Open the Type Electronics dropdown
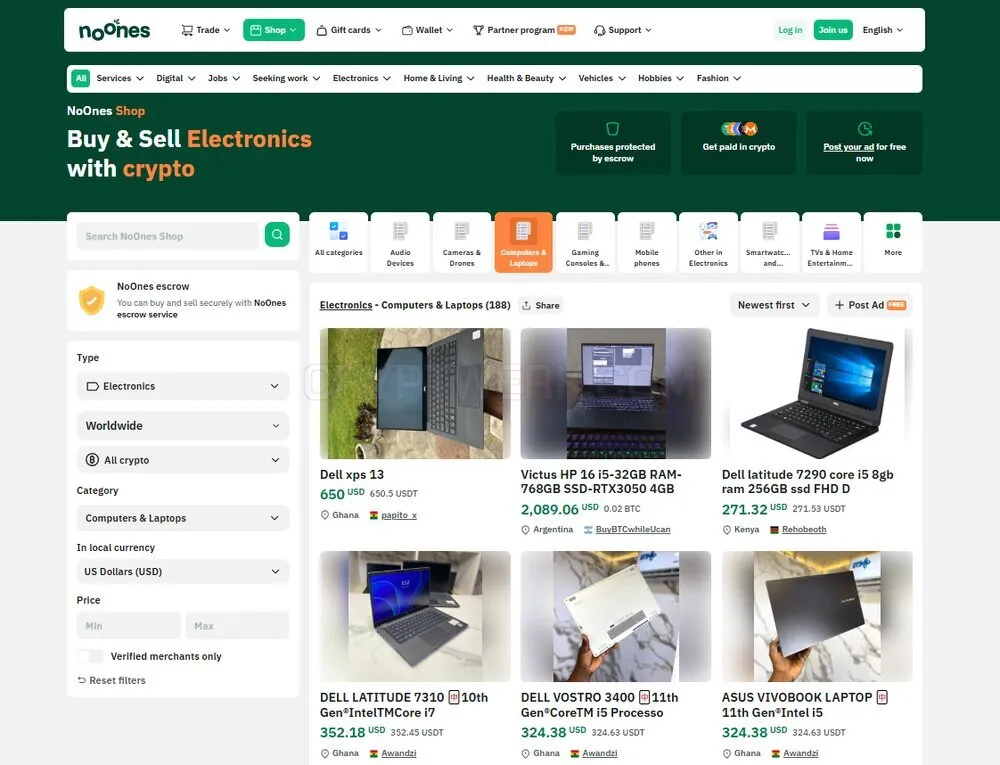 pyautogui.click(x=183, y=386)
